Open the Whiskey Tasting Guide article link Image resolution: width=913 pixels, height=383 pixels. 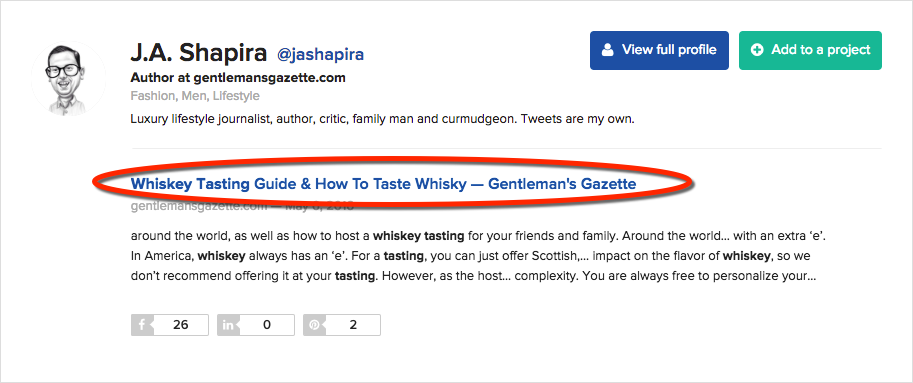coord(383,184)
